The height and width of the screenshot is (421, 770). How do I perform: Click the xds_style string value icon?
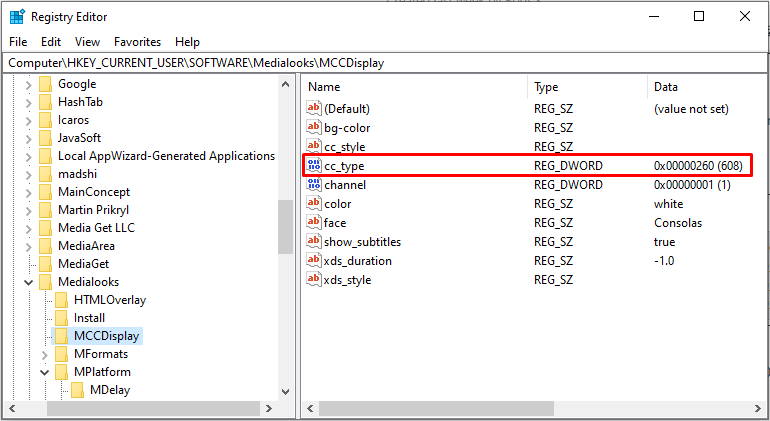[x=313, y=280]
